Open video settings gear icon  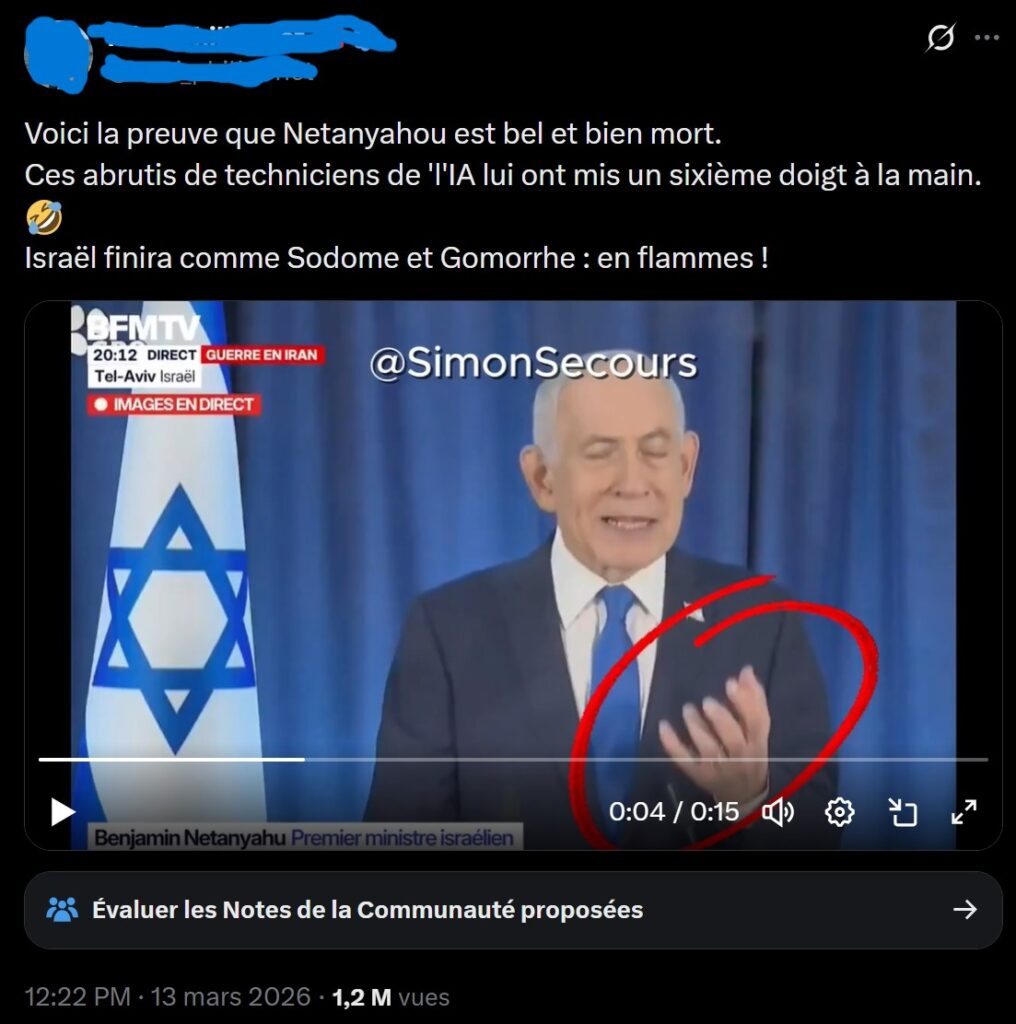(x=840, y=812)
